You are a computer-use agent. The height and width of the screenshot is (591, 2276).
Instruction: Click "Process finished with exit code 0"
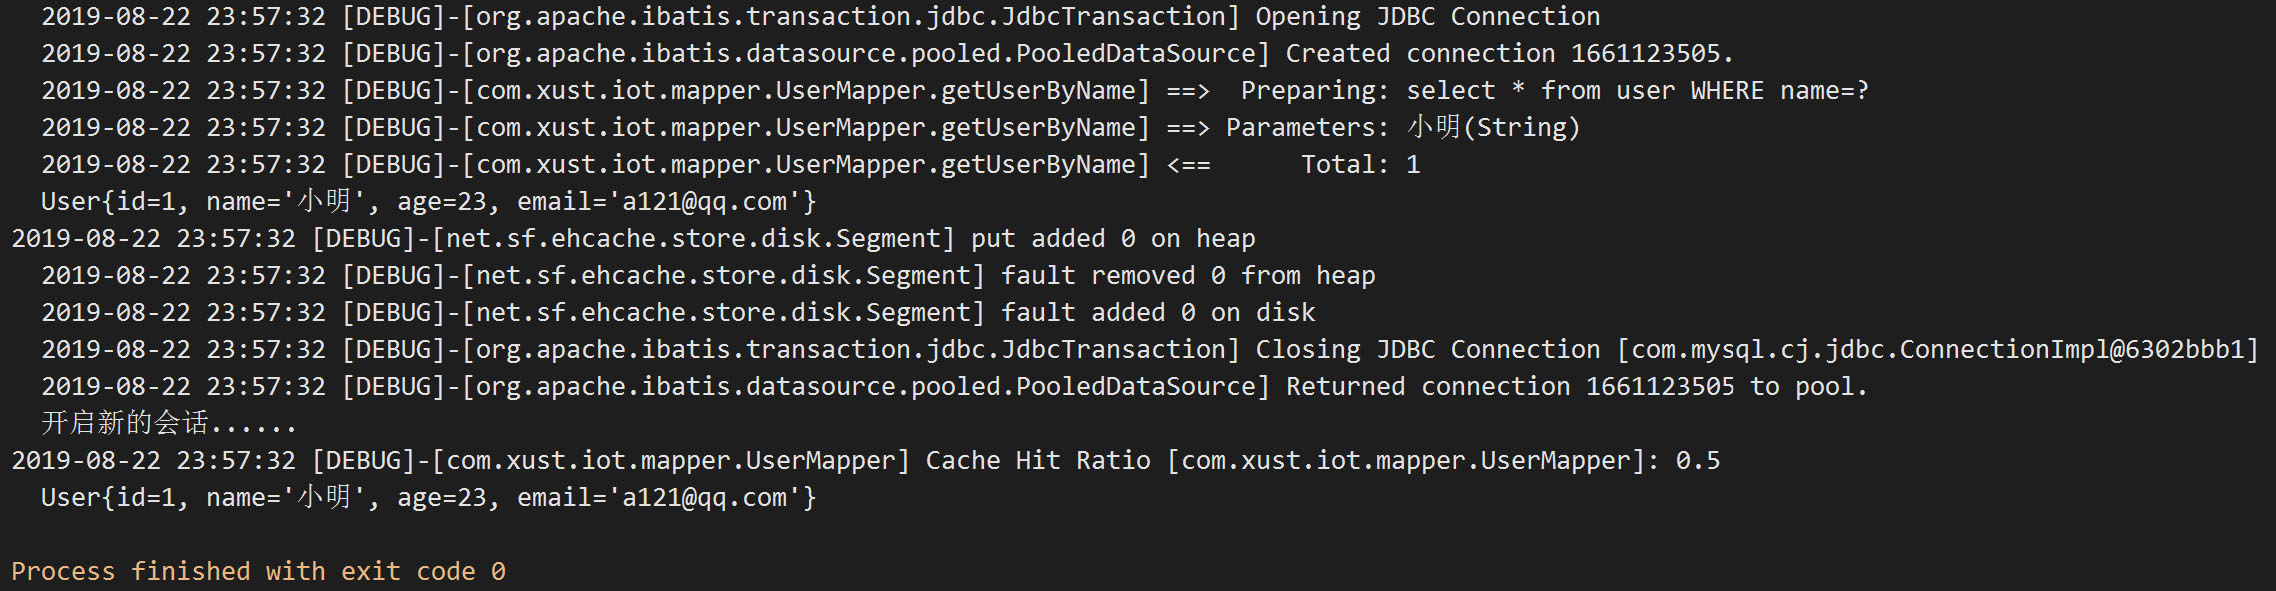pos(258,572)
